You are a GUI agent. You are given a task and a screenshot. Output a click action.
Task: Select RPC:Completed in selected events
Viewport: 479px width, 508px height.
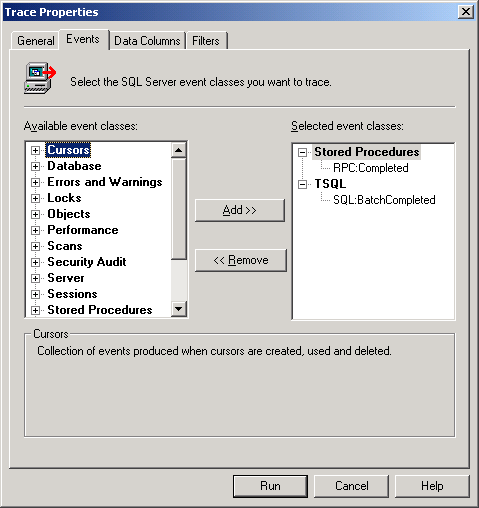tap(371, 168)
